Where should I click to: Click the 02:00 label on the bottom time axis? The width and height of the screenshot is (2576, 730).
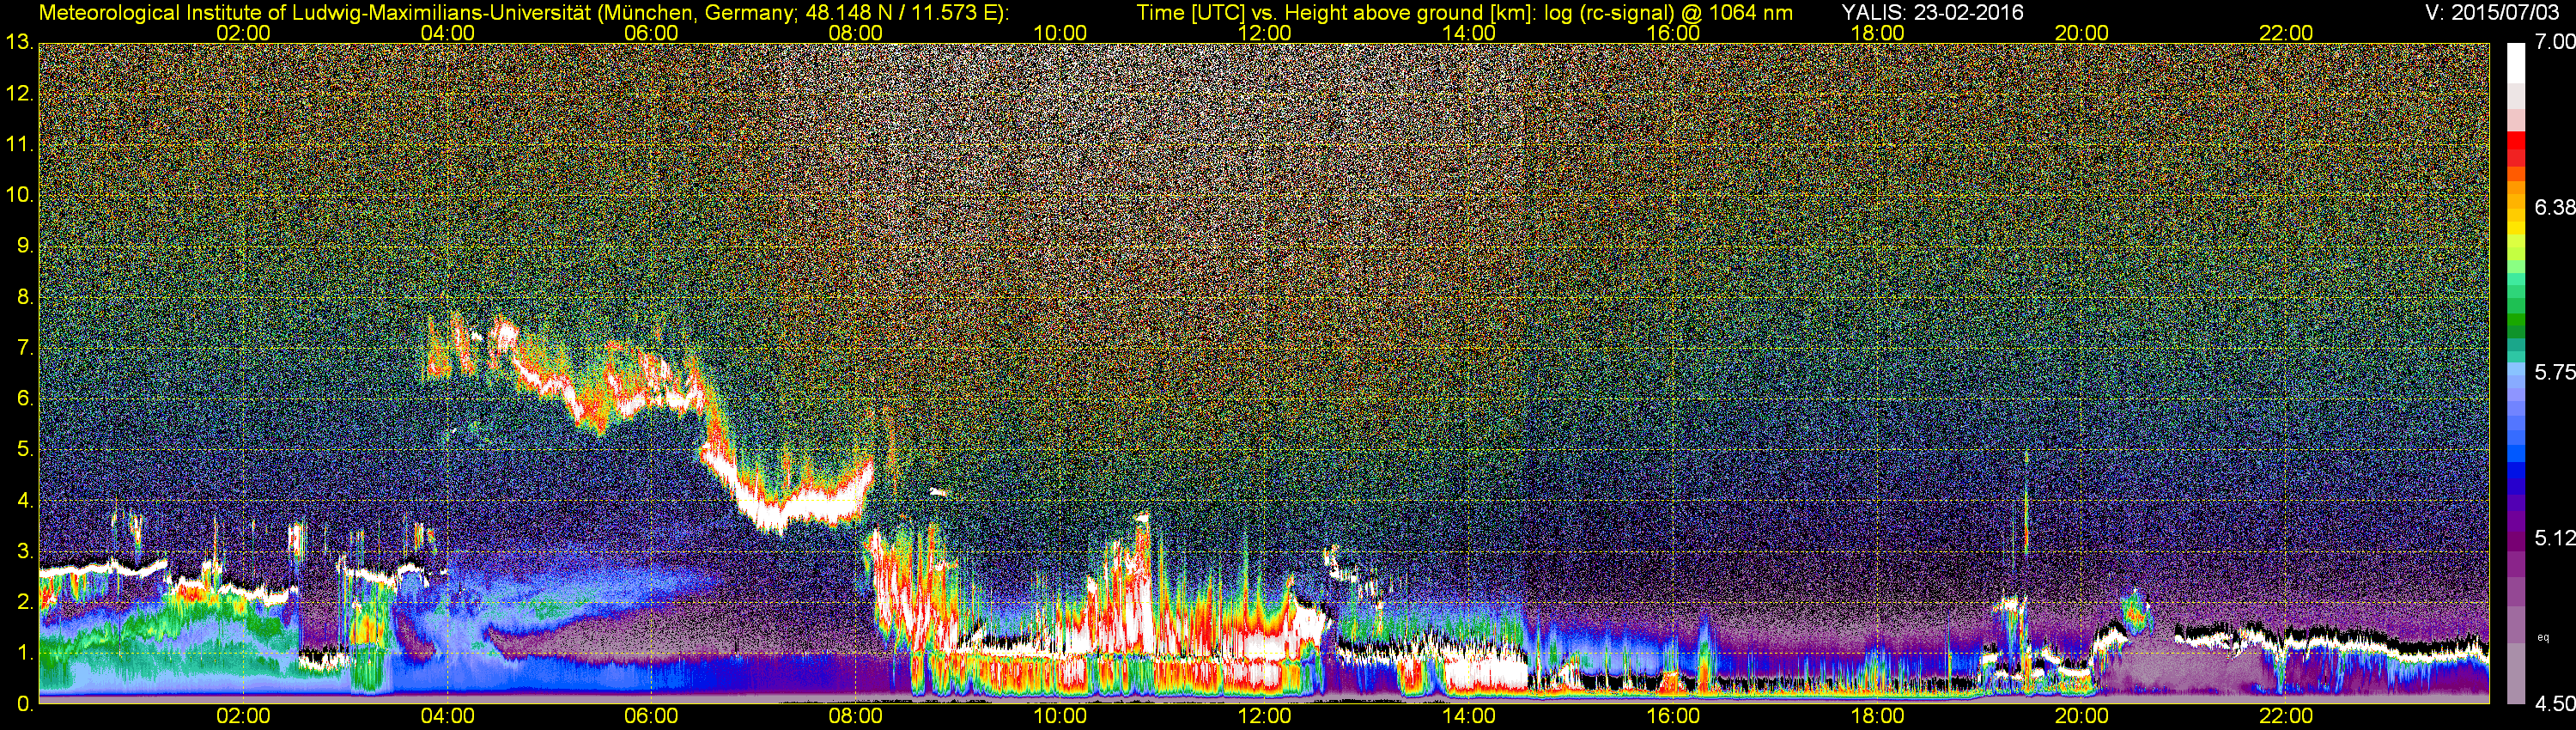click(x=243, y=716)
